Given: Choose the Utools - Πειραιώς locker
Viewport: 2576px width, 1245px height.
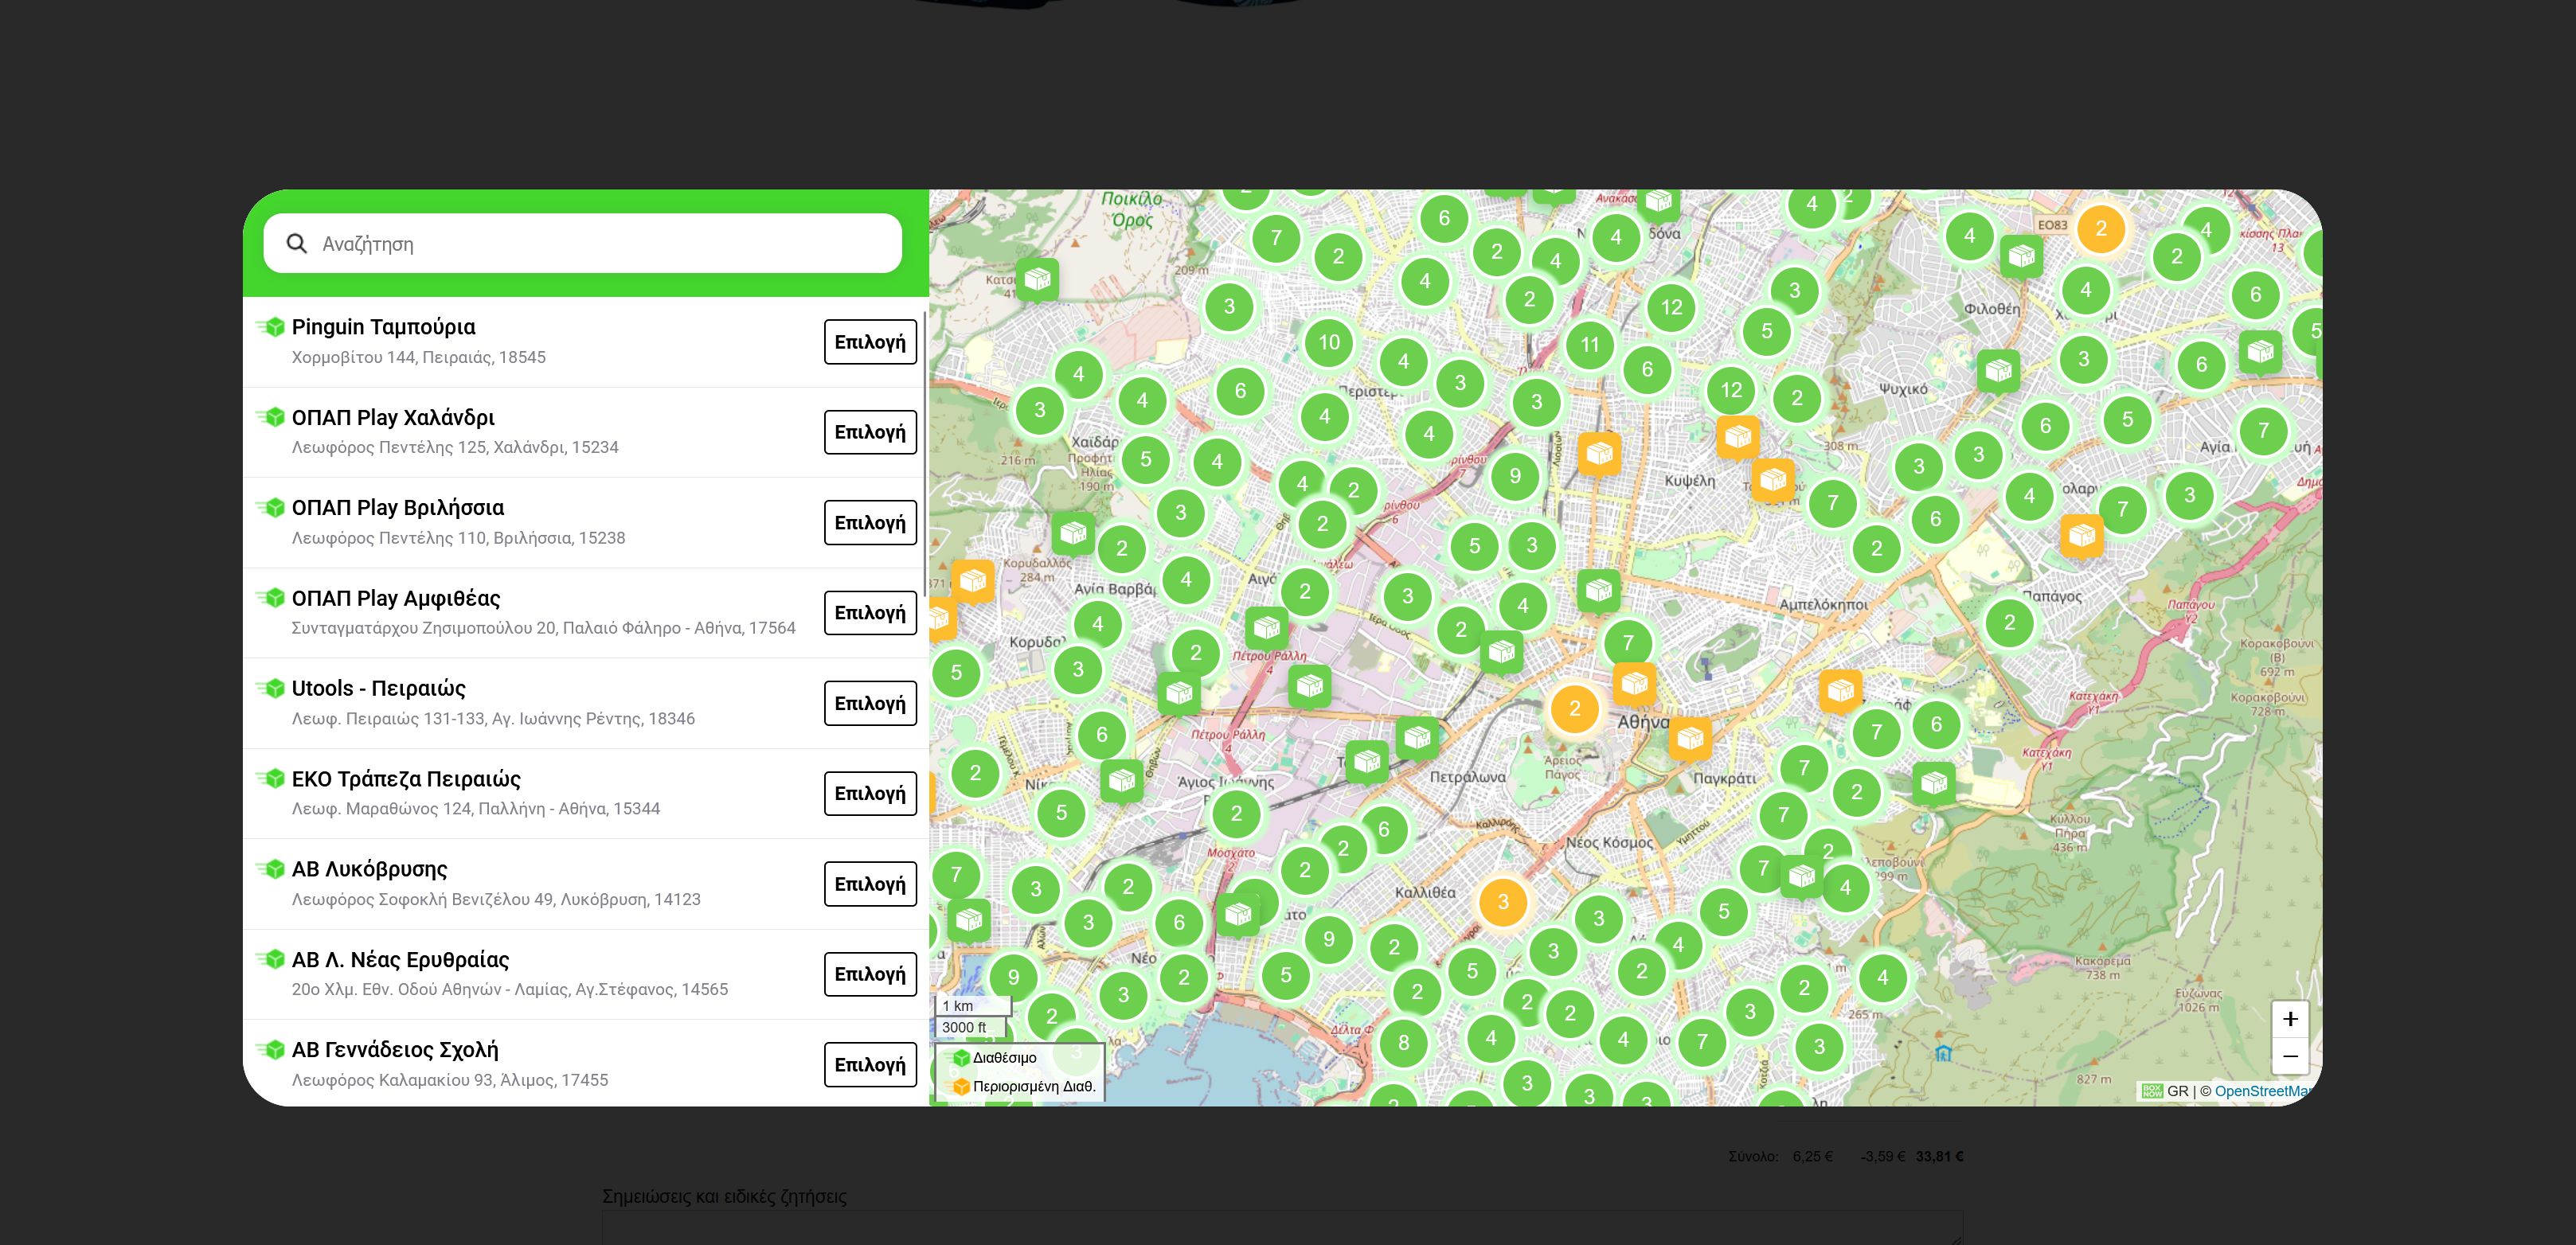Looking at the screenshot, I should (869, 703).
